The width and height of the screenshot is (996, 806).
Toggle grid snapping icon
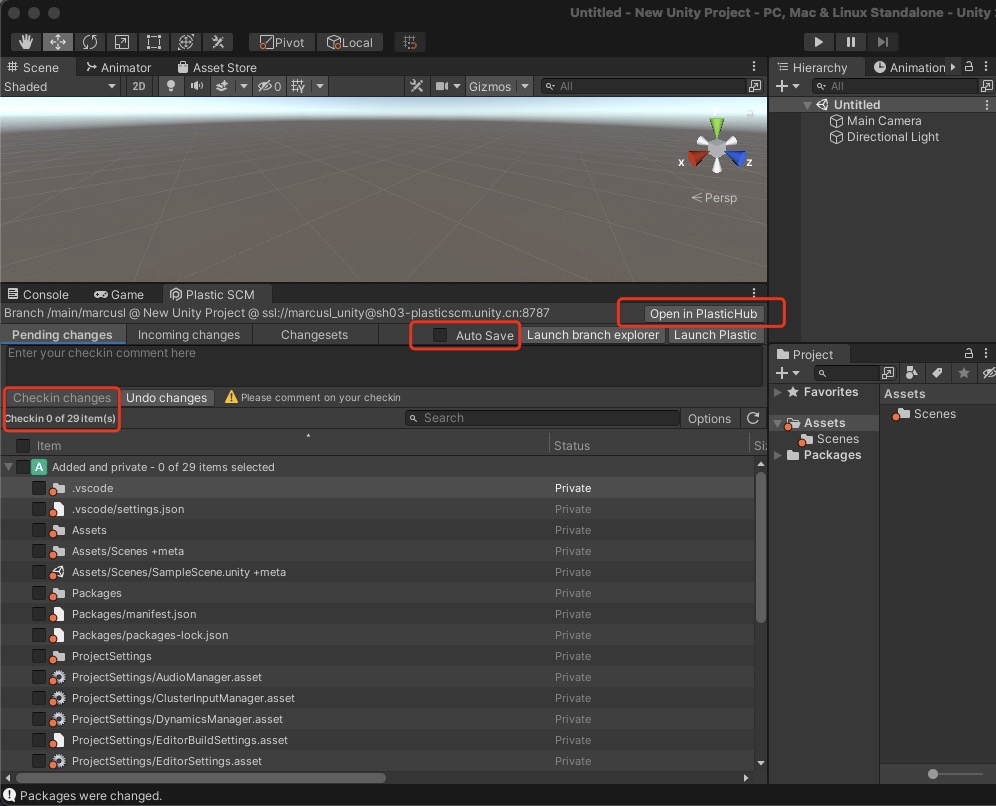[410, 42]
